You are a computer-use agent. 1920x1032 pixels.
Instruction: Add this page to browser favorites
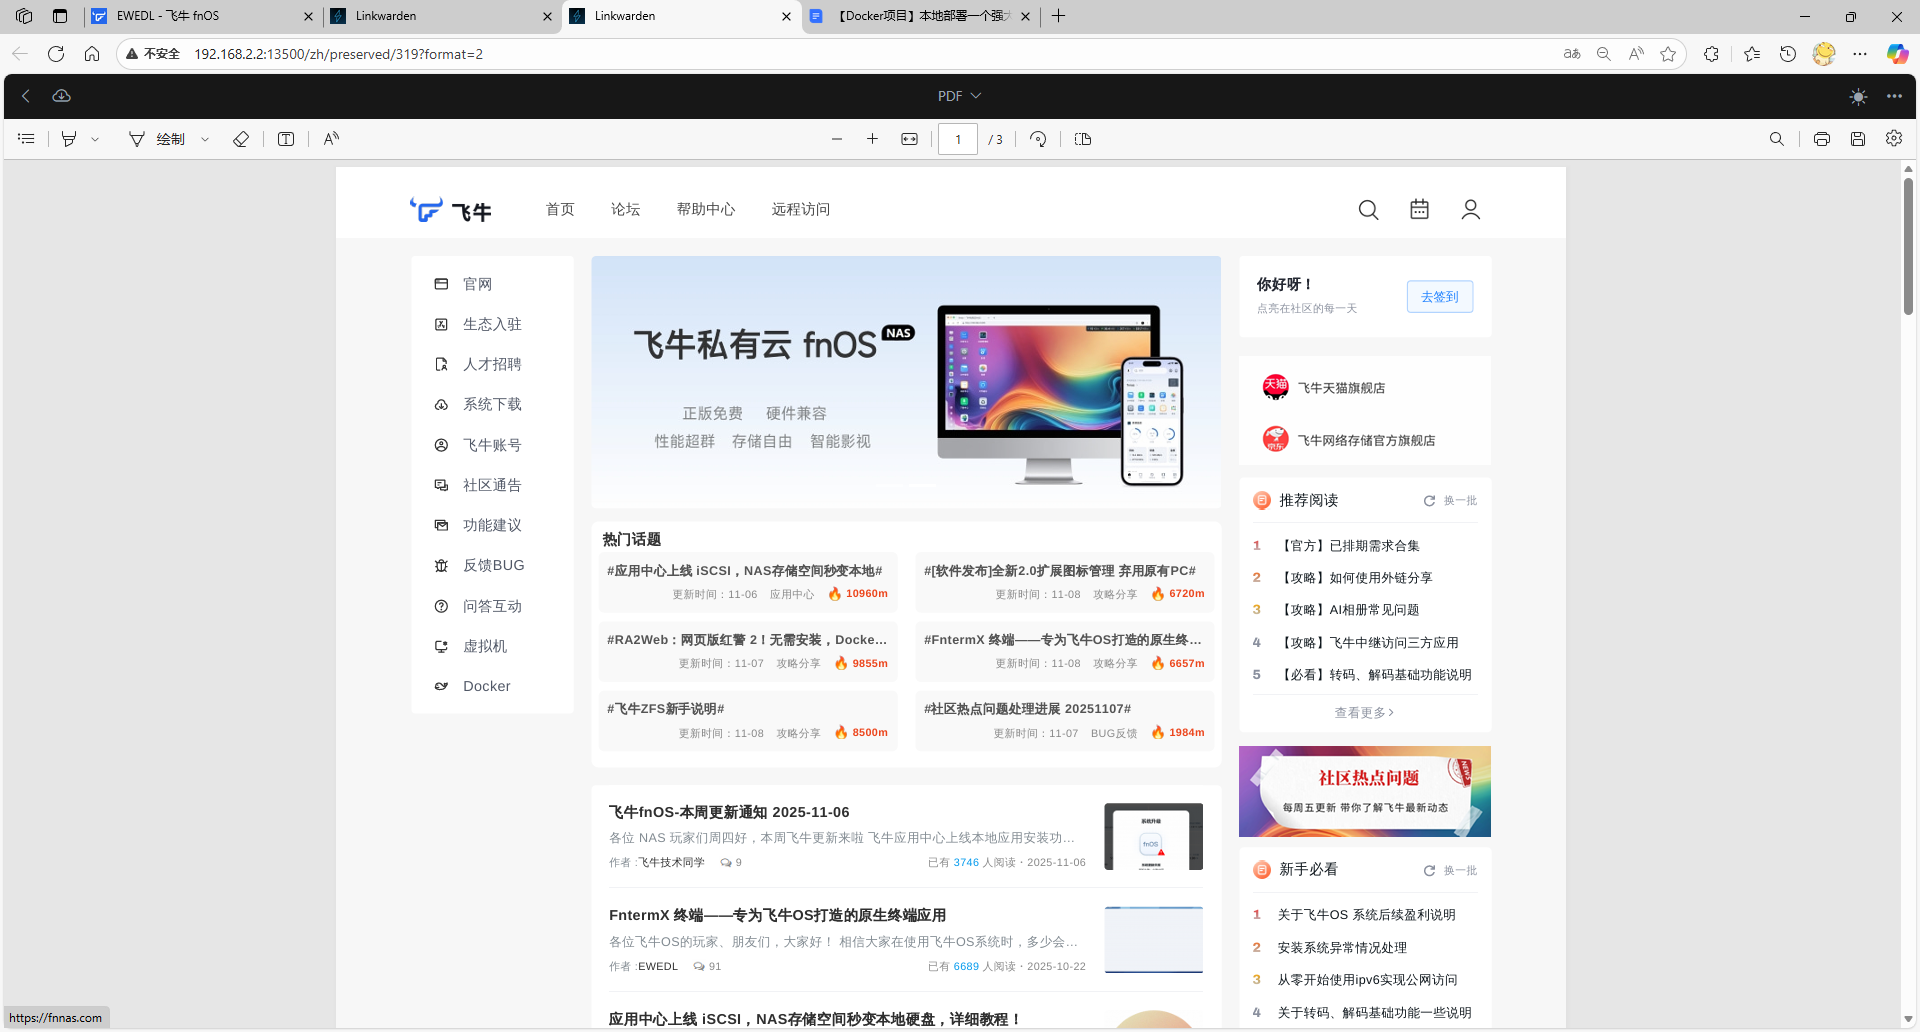(x=1668, y=54)
